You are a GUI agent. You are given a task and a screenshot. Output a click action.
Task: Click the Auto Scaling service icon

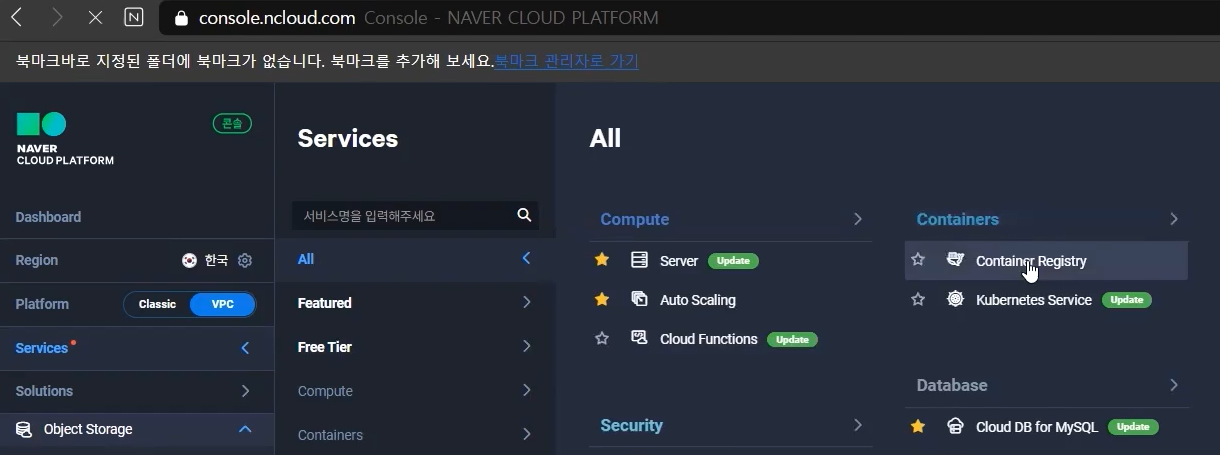point(640,299)
